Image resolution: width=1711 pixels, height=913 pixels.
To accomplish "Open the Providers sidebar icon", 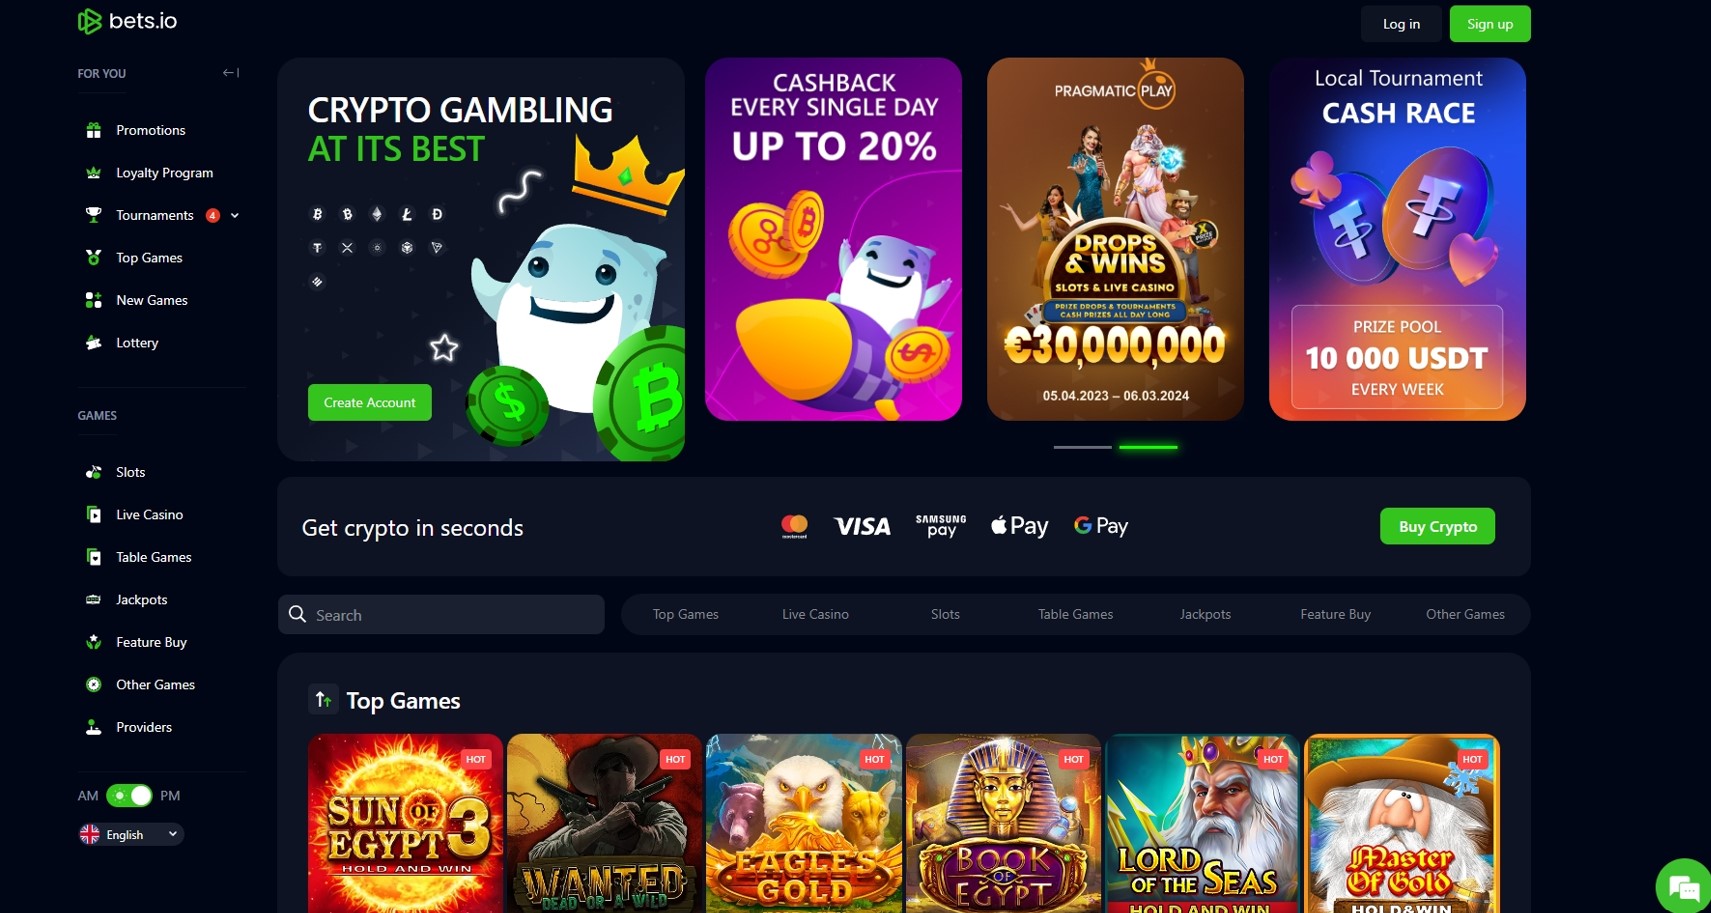I will (93, 727).
